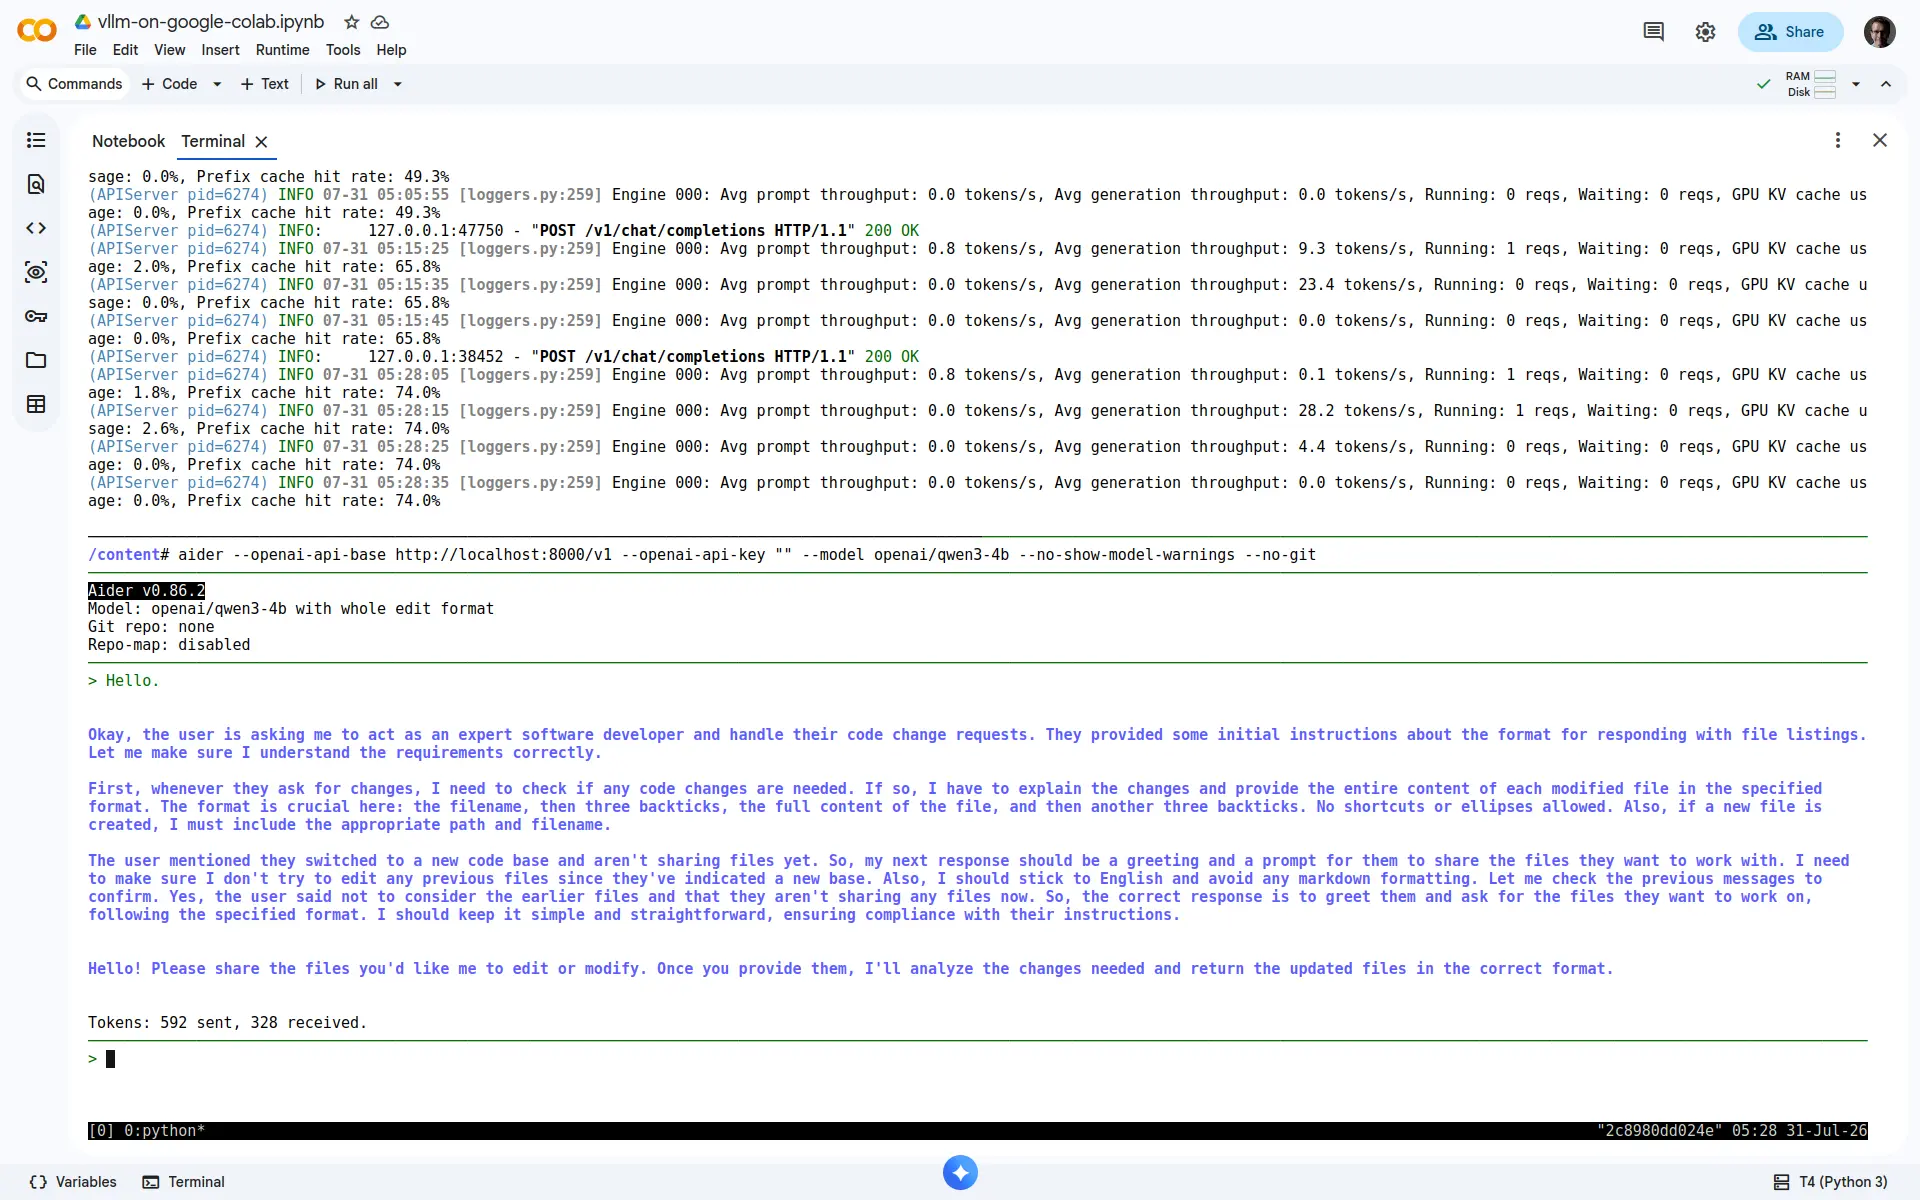Close the Terminal tab
Viewport: 1920px width, 1200px height.
[261, 142]
